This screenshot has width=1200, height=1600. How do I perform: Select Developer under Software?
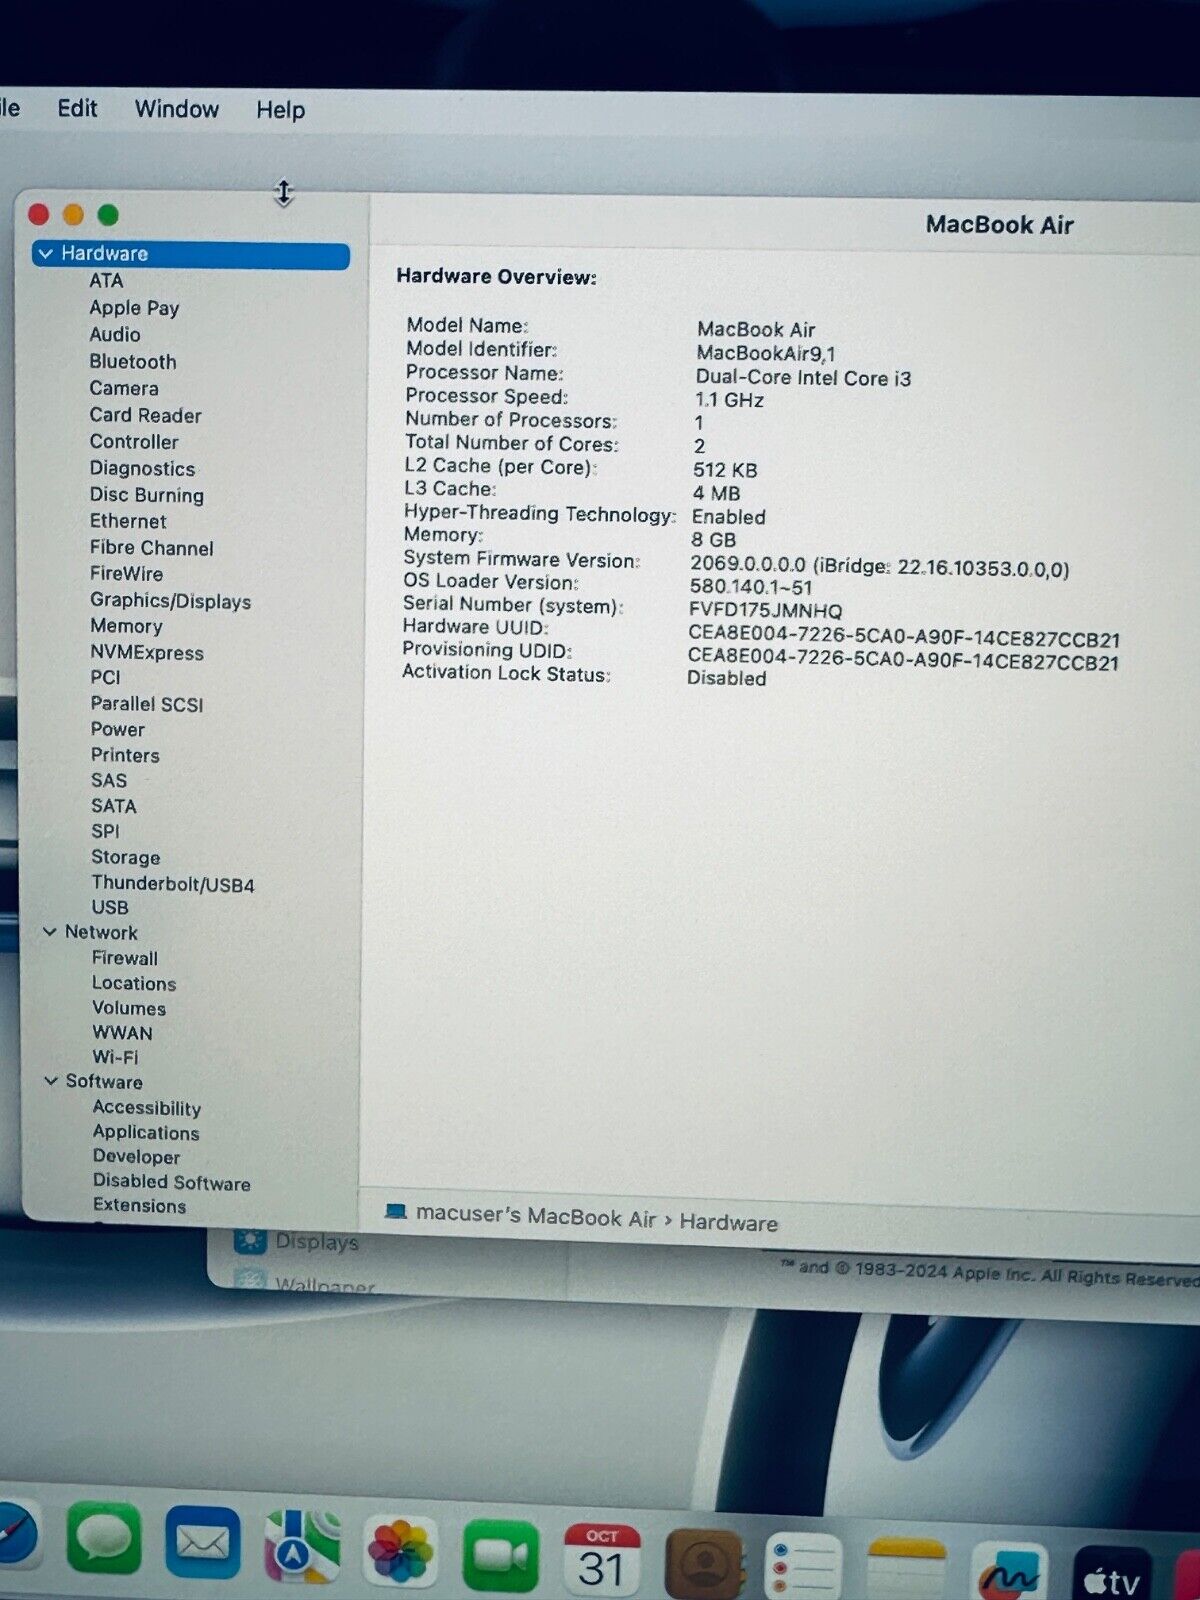pyautogui.click(x=136, y=1157)
